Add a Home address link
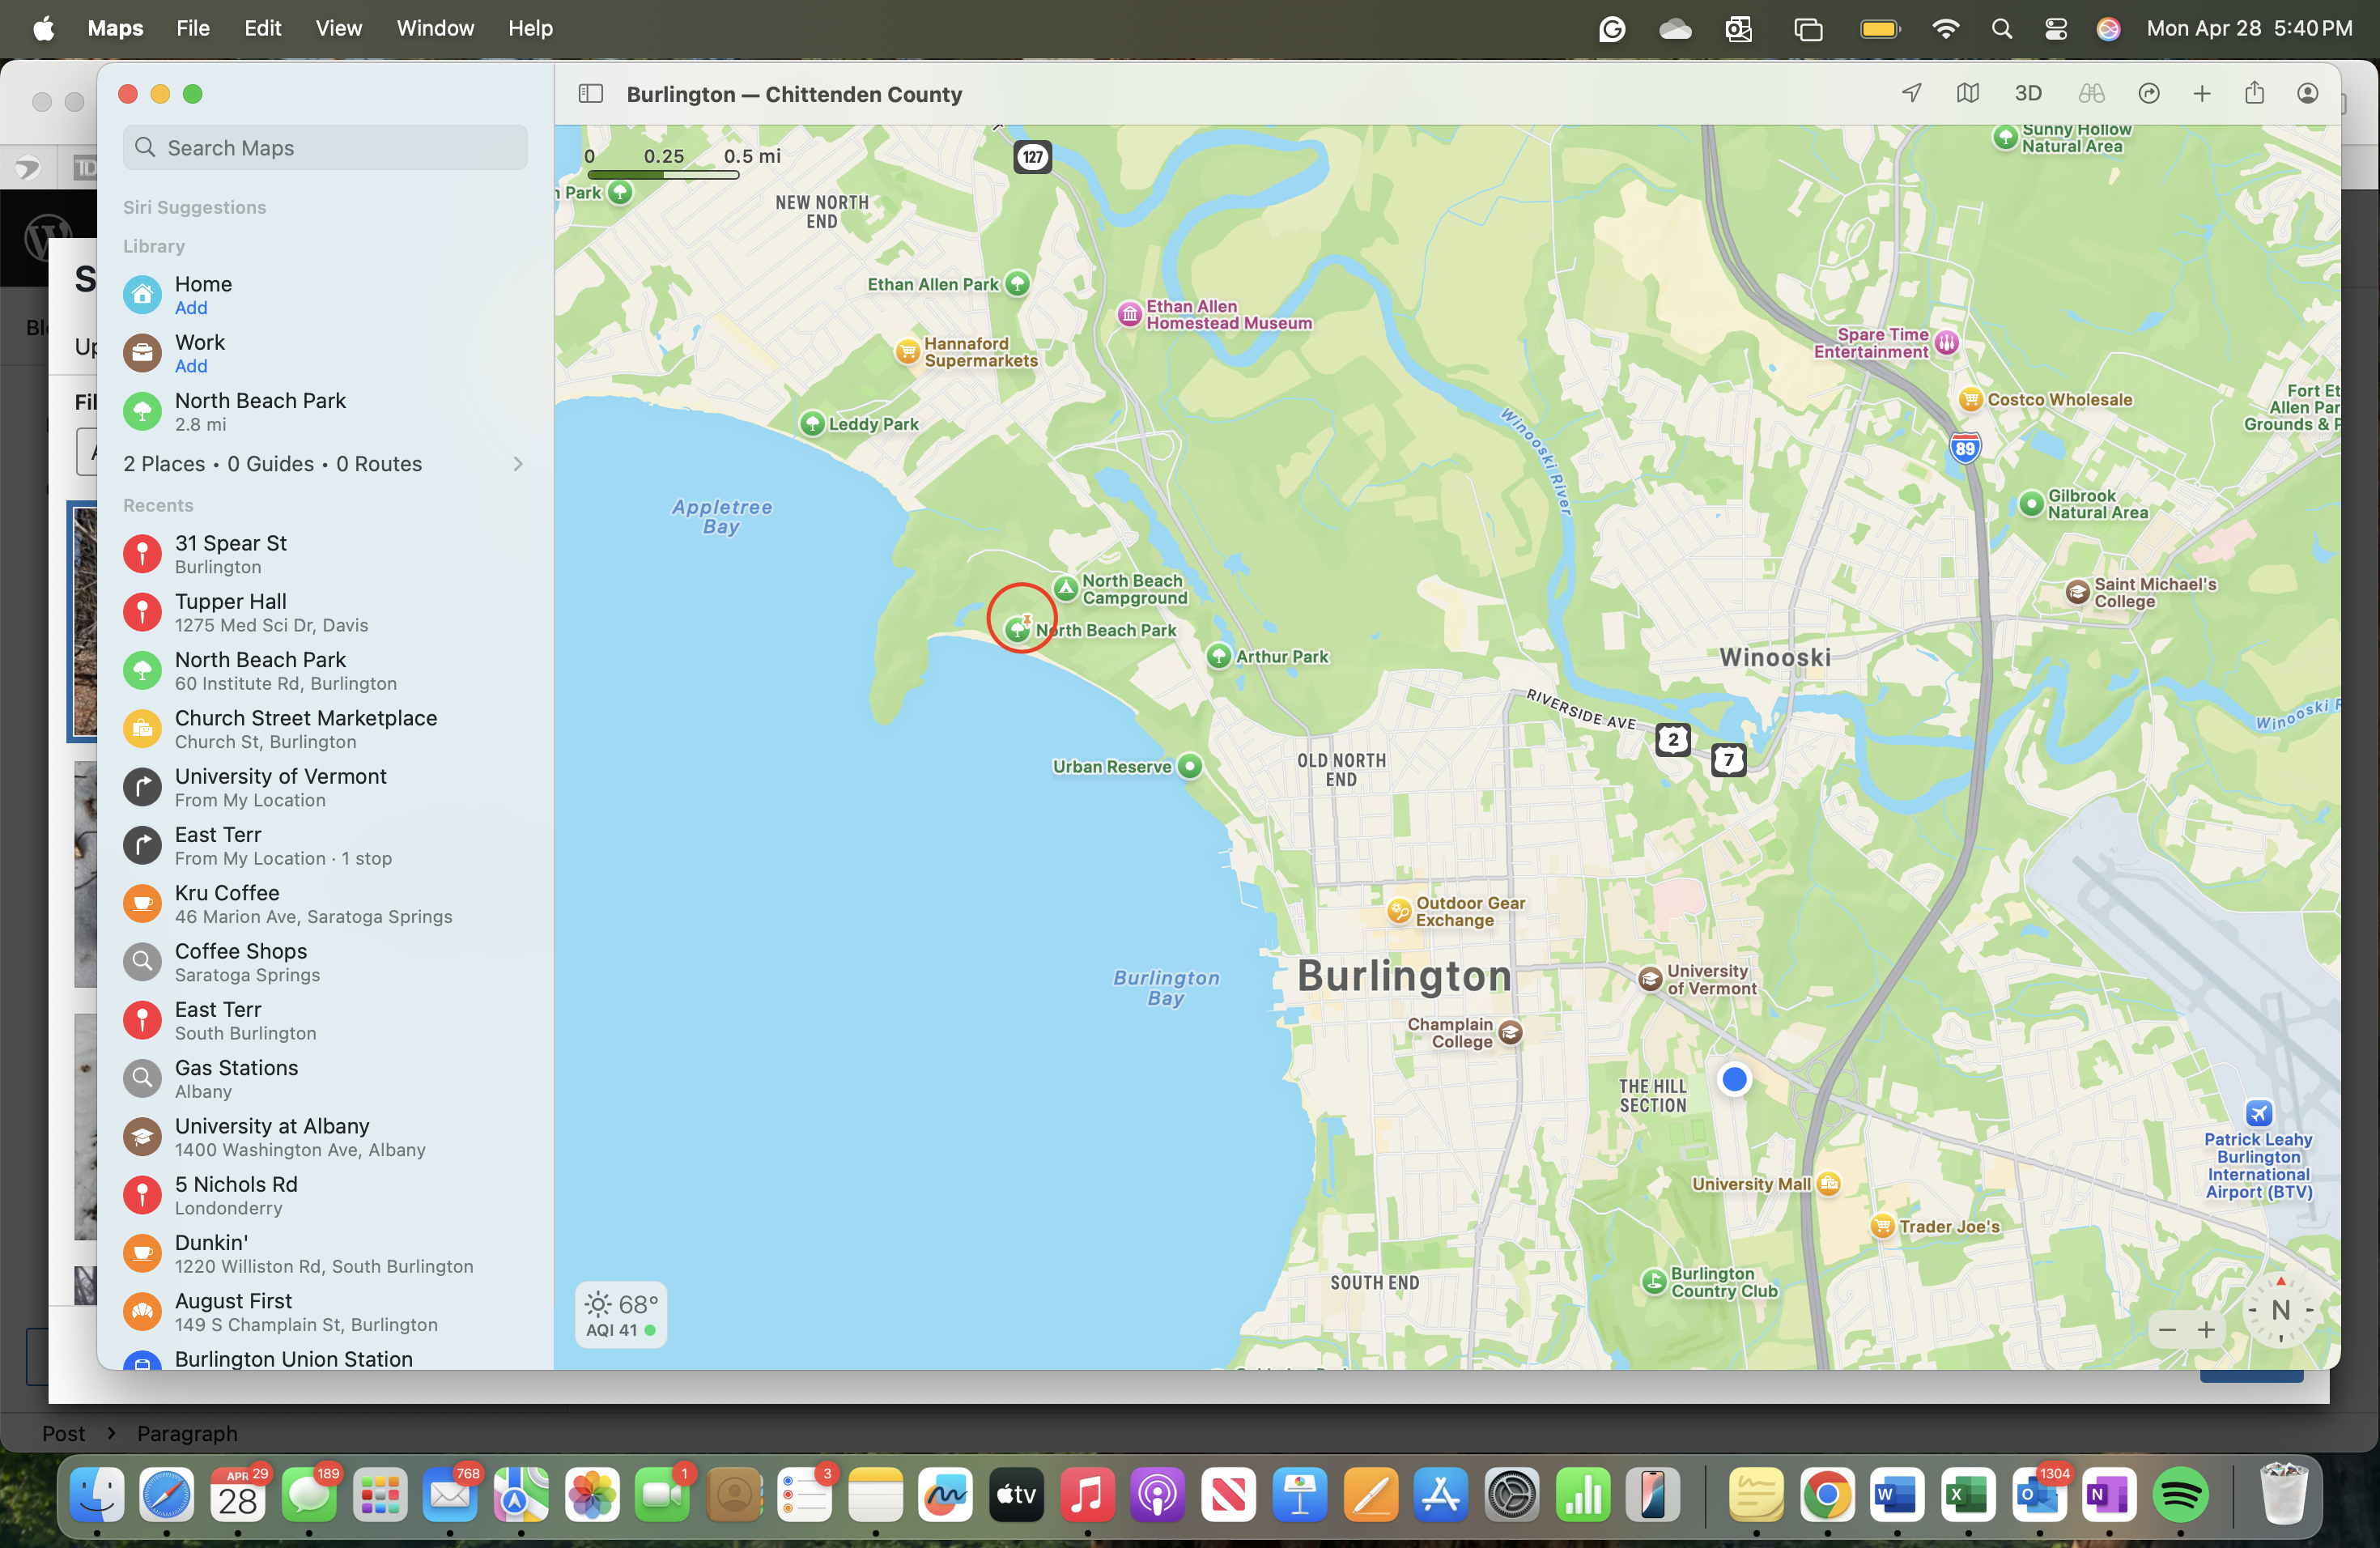Screen dimensions: 2380x1548 click(x=191, y=308)
